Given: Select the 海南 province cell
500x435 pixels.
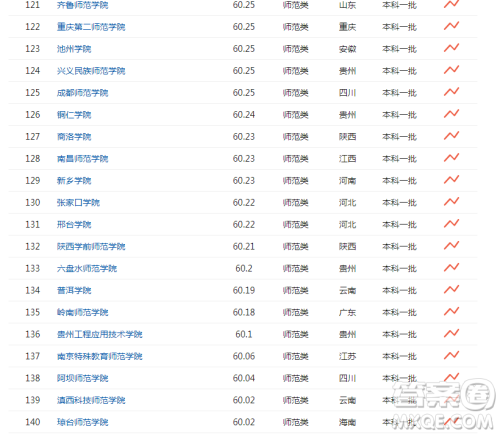Looking at the screenshot, I should (347, 422).
